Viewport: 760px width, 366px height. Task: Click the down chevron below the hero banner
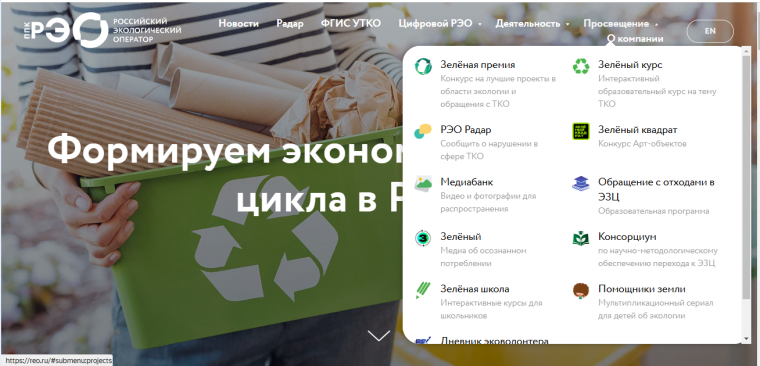pos(379,335)
